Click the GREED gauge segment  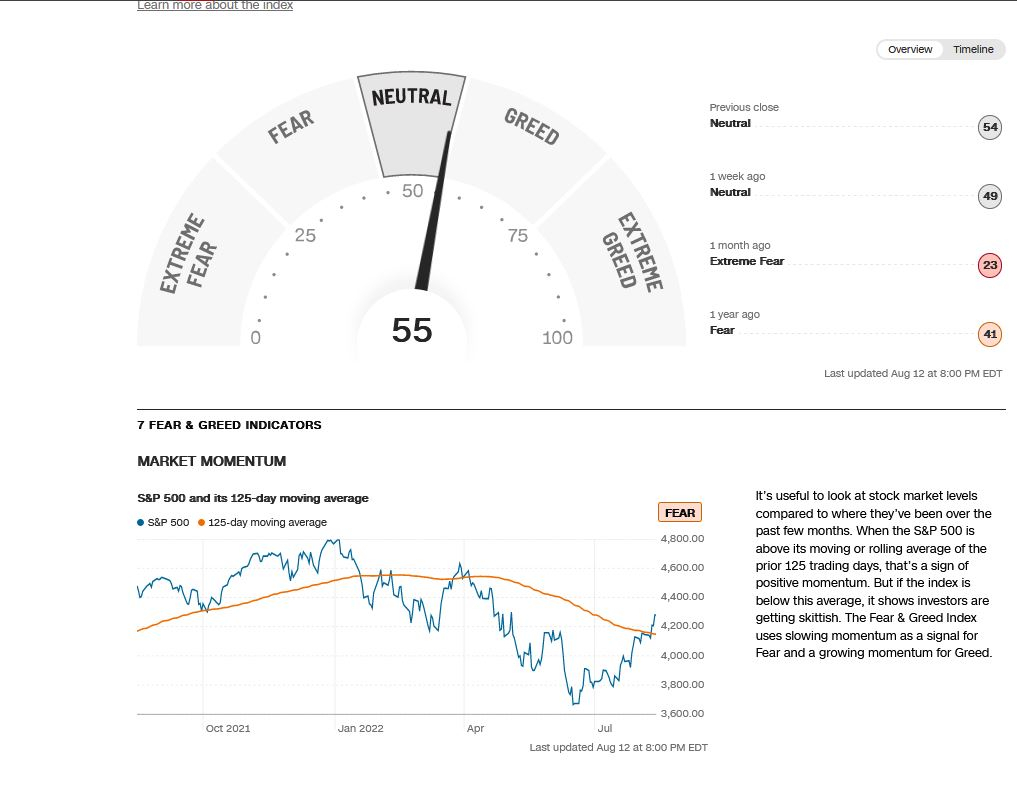529,146
